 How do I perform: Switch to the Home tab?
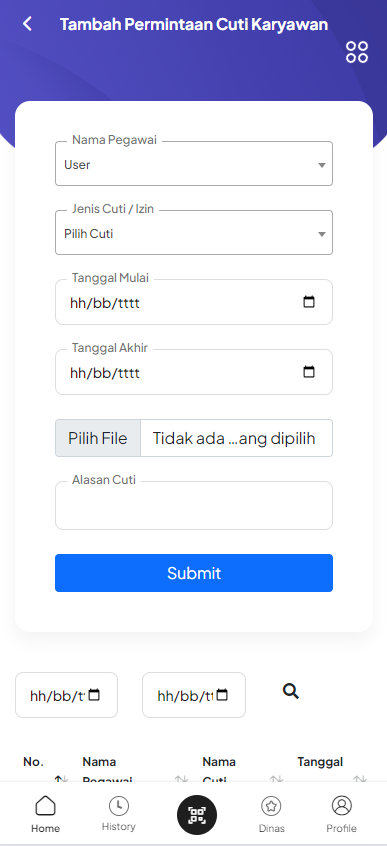[x=45, y=815]
